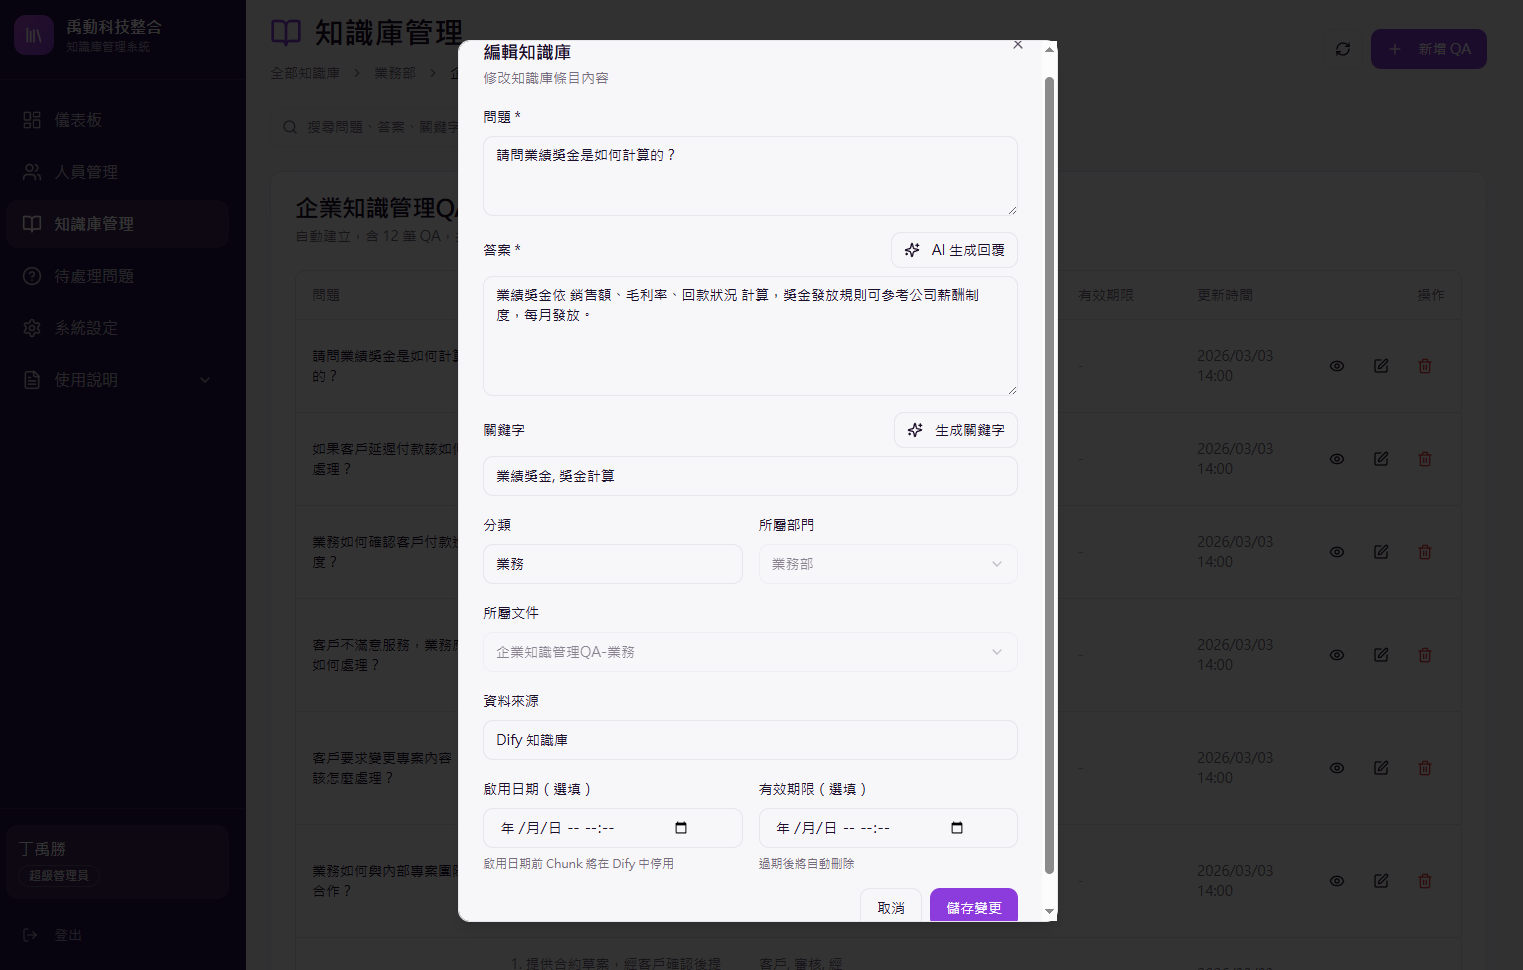This screenshot has height=970, width=1523.
Task: Edit the 業務如何確認客戶付款 QA row
Action: [x=1381, y=552]
